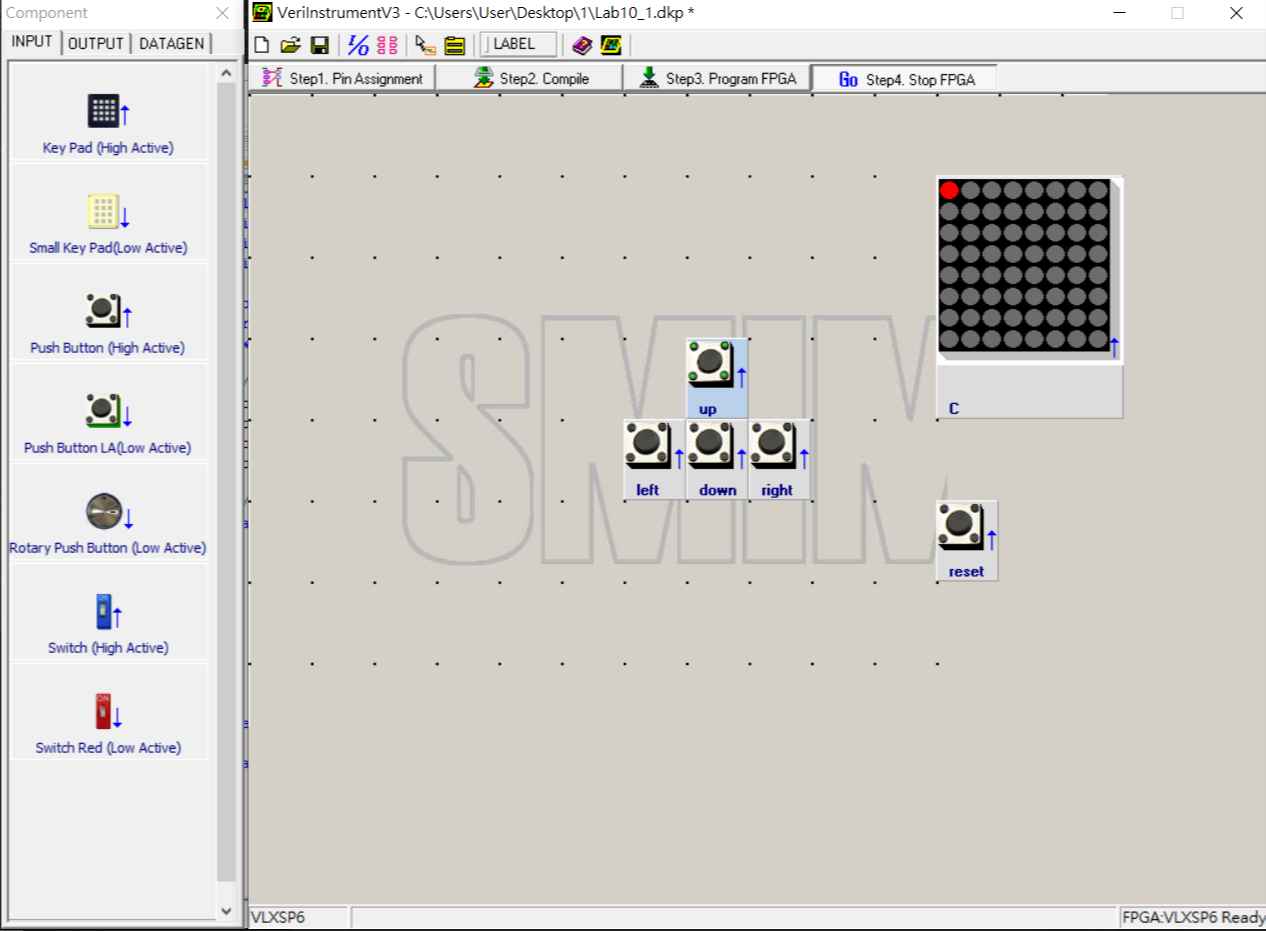Select the Key Pad (High Active) component icon
Image resolution: width=1266 pixels, height=931 pixels.
click(x=108, y=111)
